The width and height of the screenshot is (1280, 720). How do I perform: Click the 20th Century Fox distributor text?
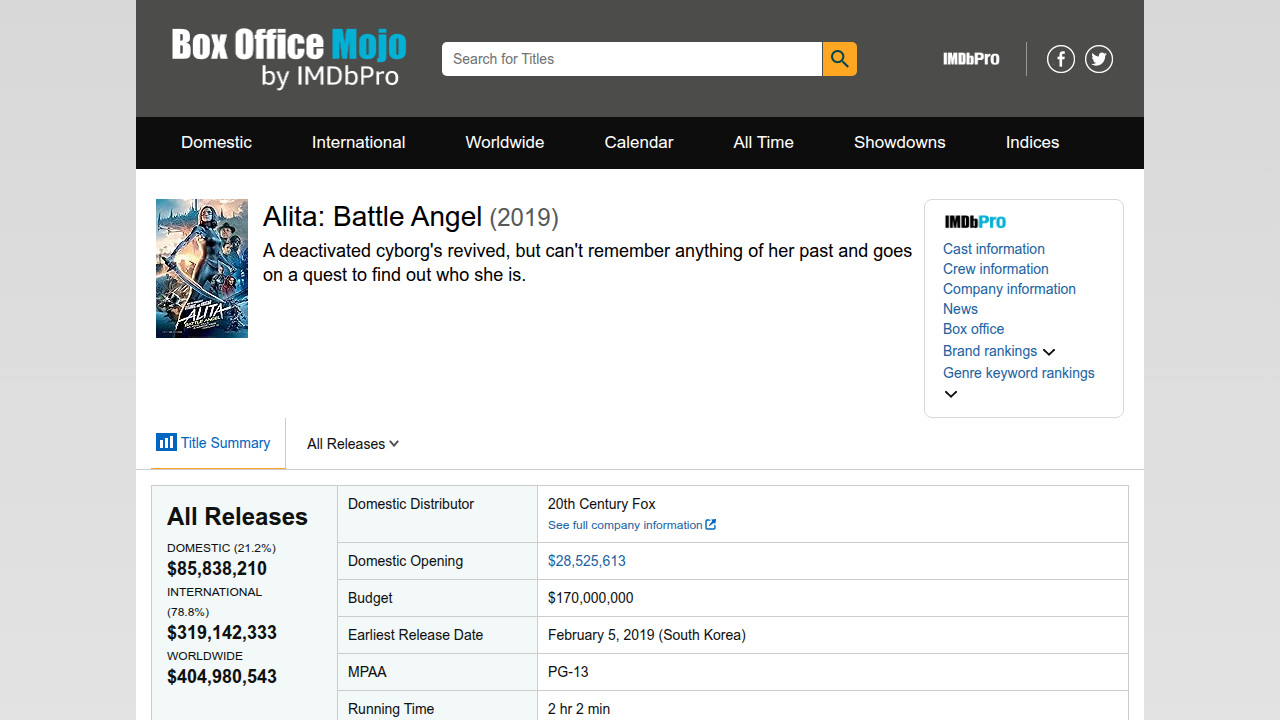click(x=602, y=504)
